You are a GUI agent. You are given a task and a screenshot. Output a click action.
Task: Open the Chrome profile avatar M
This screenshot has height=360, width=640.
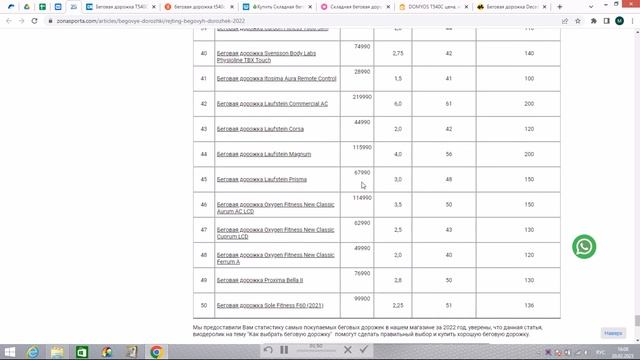pyautogui.click(x=619, y=21)
